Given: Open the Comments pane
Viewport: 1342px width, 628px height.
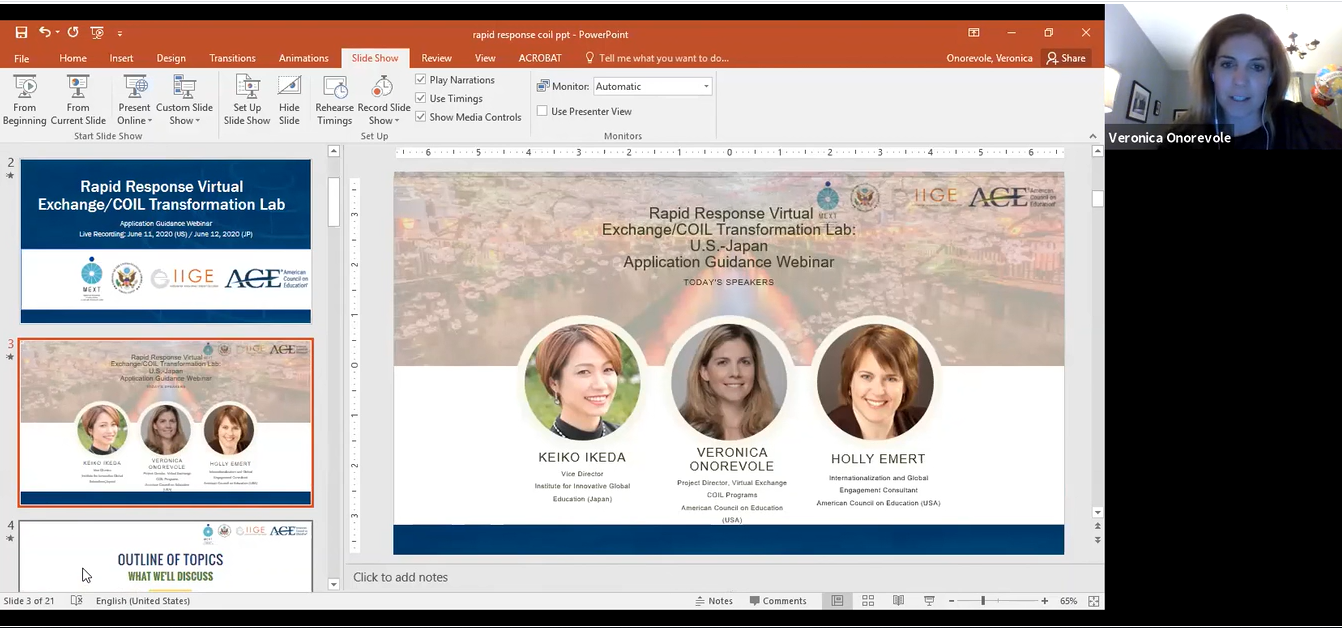Looking at the screenshot, I should (x=776, y=601).
